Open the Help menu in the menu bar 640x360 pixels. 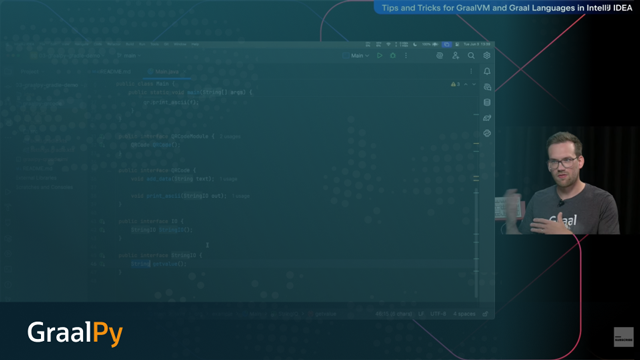click(195, 44)
